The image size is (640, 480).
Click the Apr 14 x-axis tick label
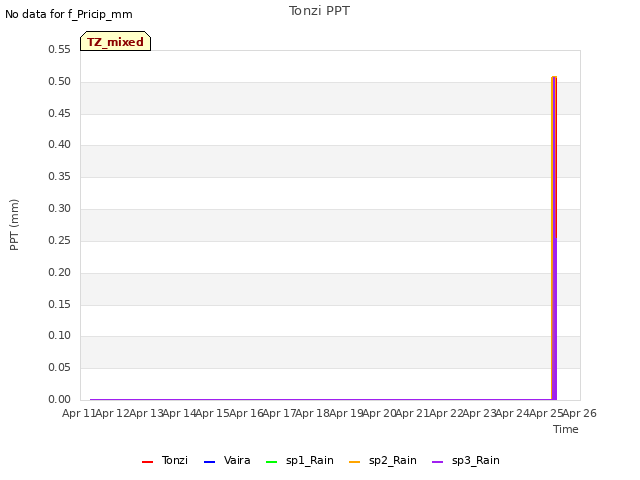[179, 413]
